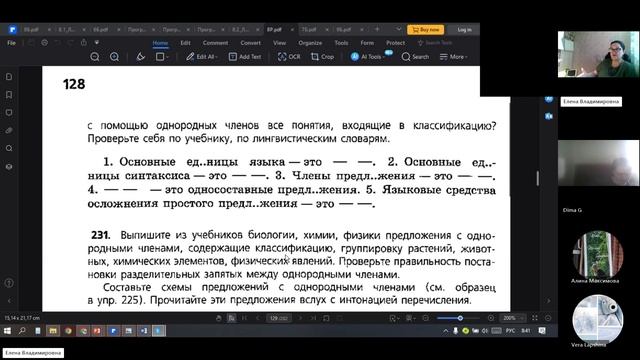The width and height of the screenshot is (640, 360).
Task: Click the help question mark icon in sidebar
Action: (9, 283)
